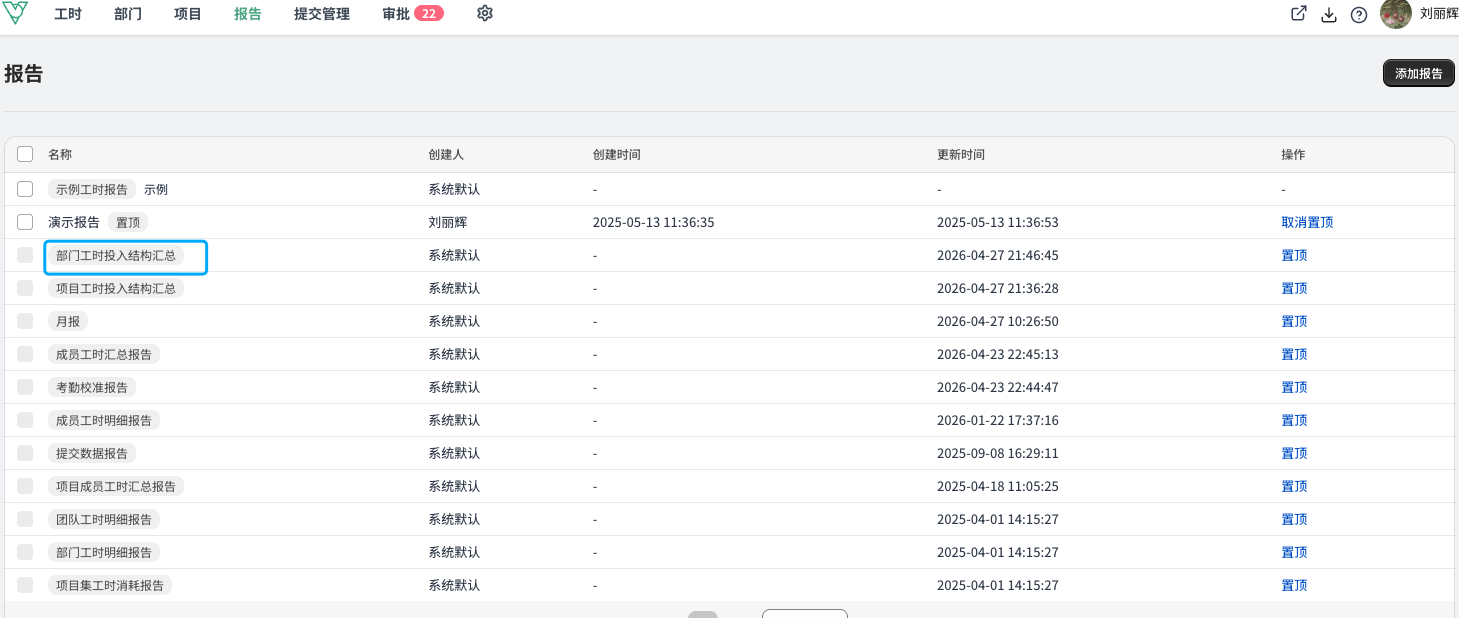Click the external link icon

(x=1299, y=14)
